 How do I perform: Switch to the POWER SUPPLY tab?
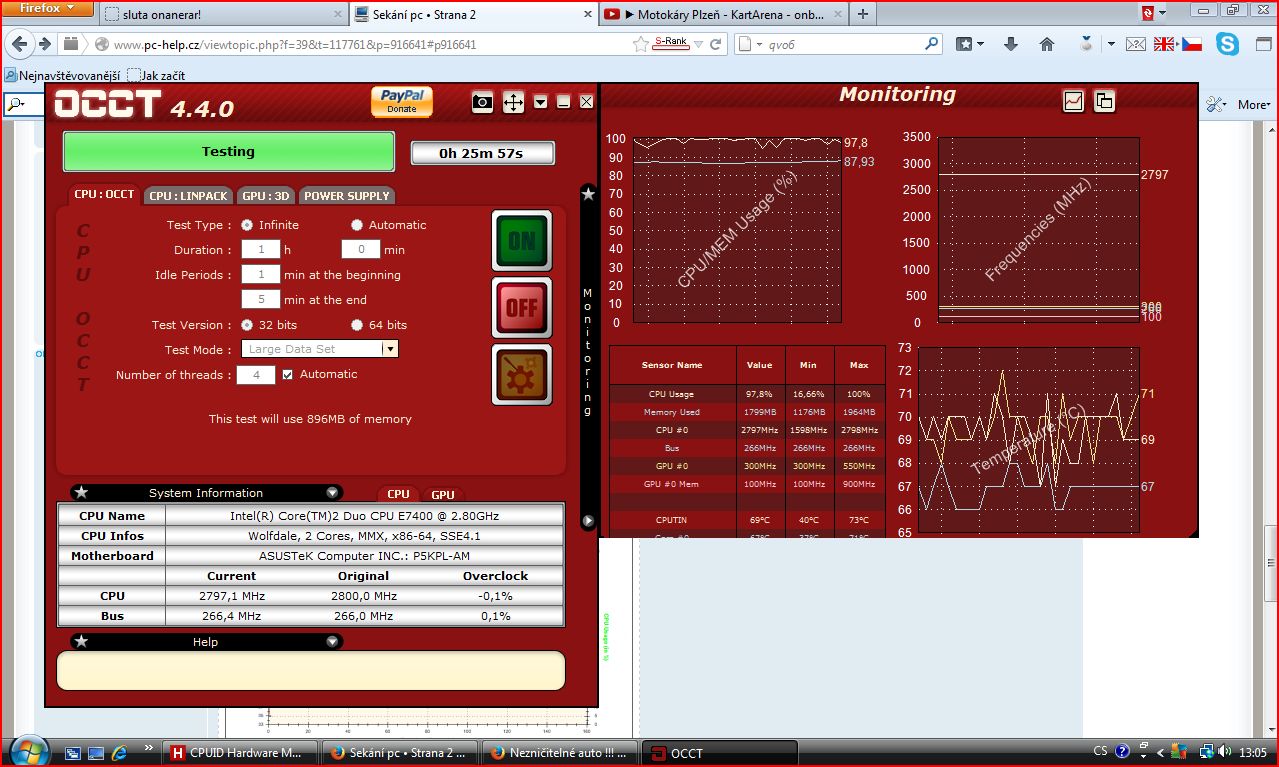click(347, 196)
